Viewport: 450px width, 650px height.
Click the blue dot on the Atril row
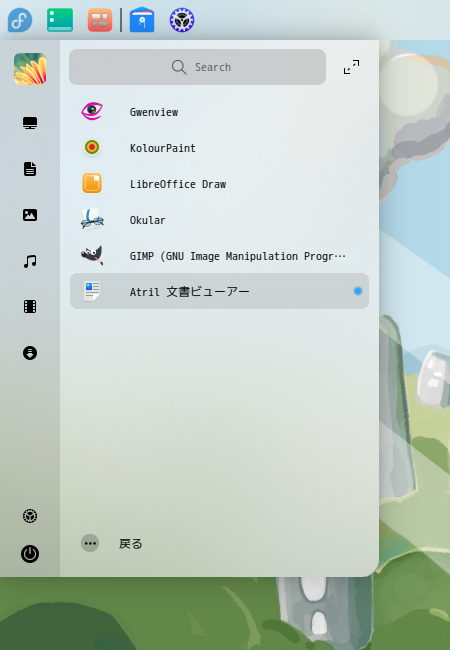[358, 291]
